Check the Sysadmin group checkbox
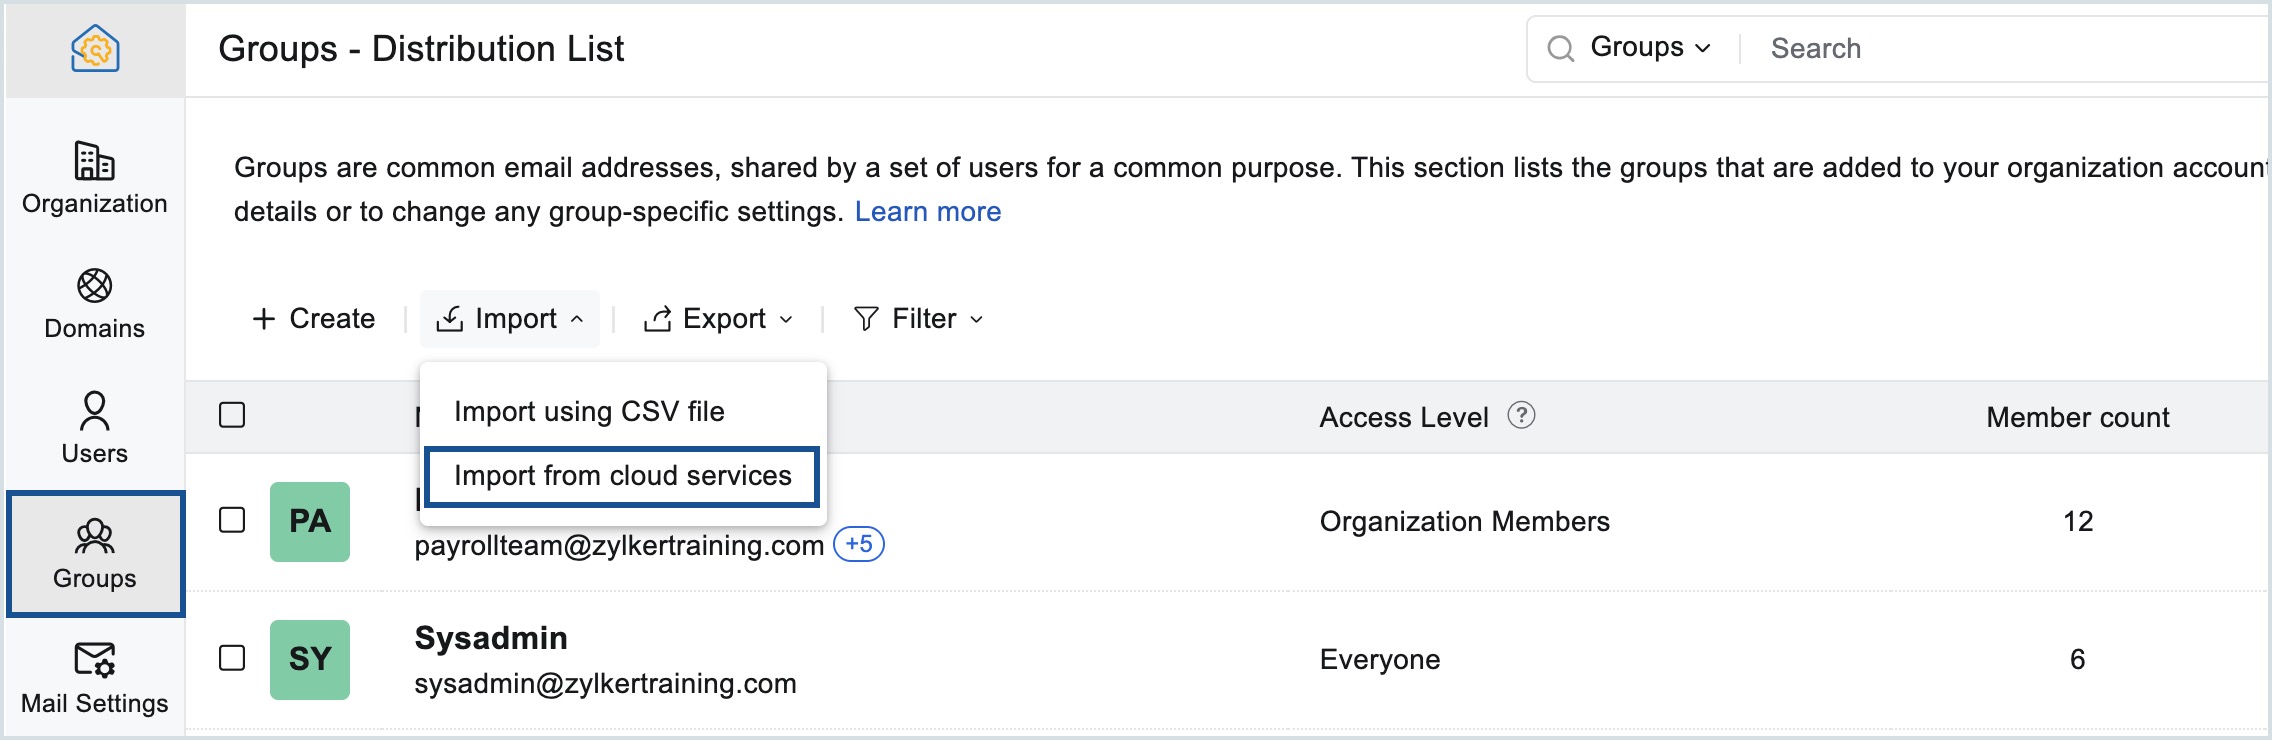 click(232, 658)
